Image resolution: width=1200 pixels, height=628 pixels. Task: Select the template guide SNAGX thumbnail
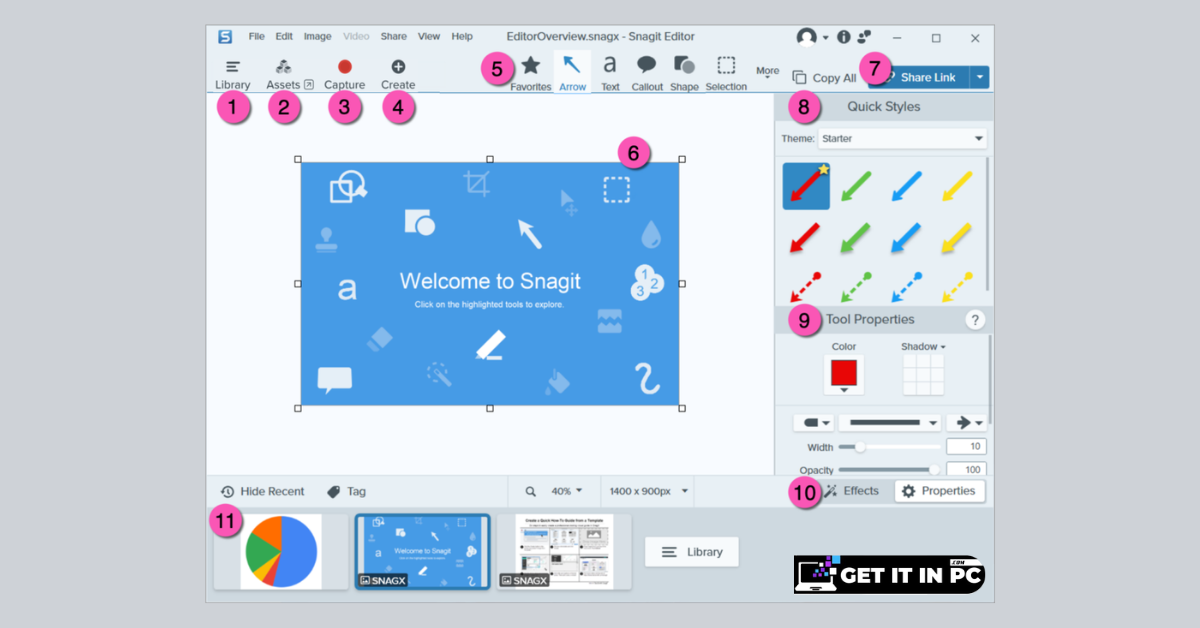pos(564,551)
